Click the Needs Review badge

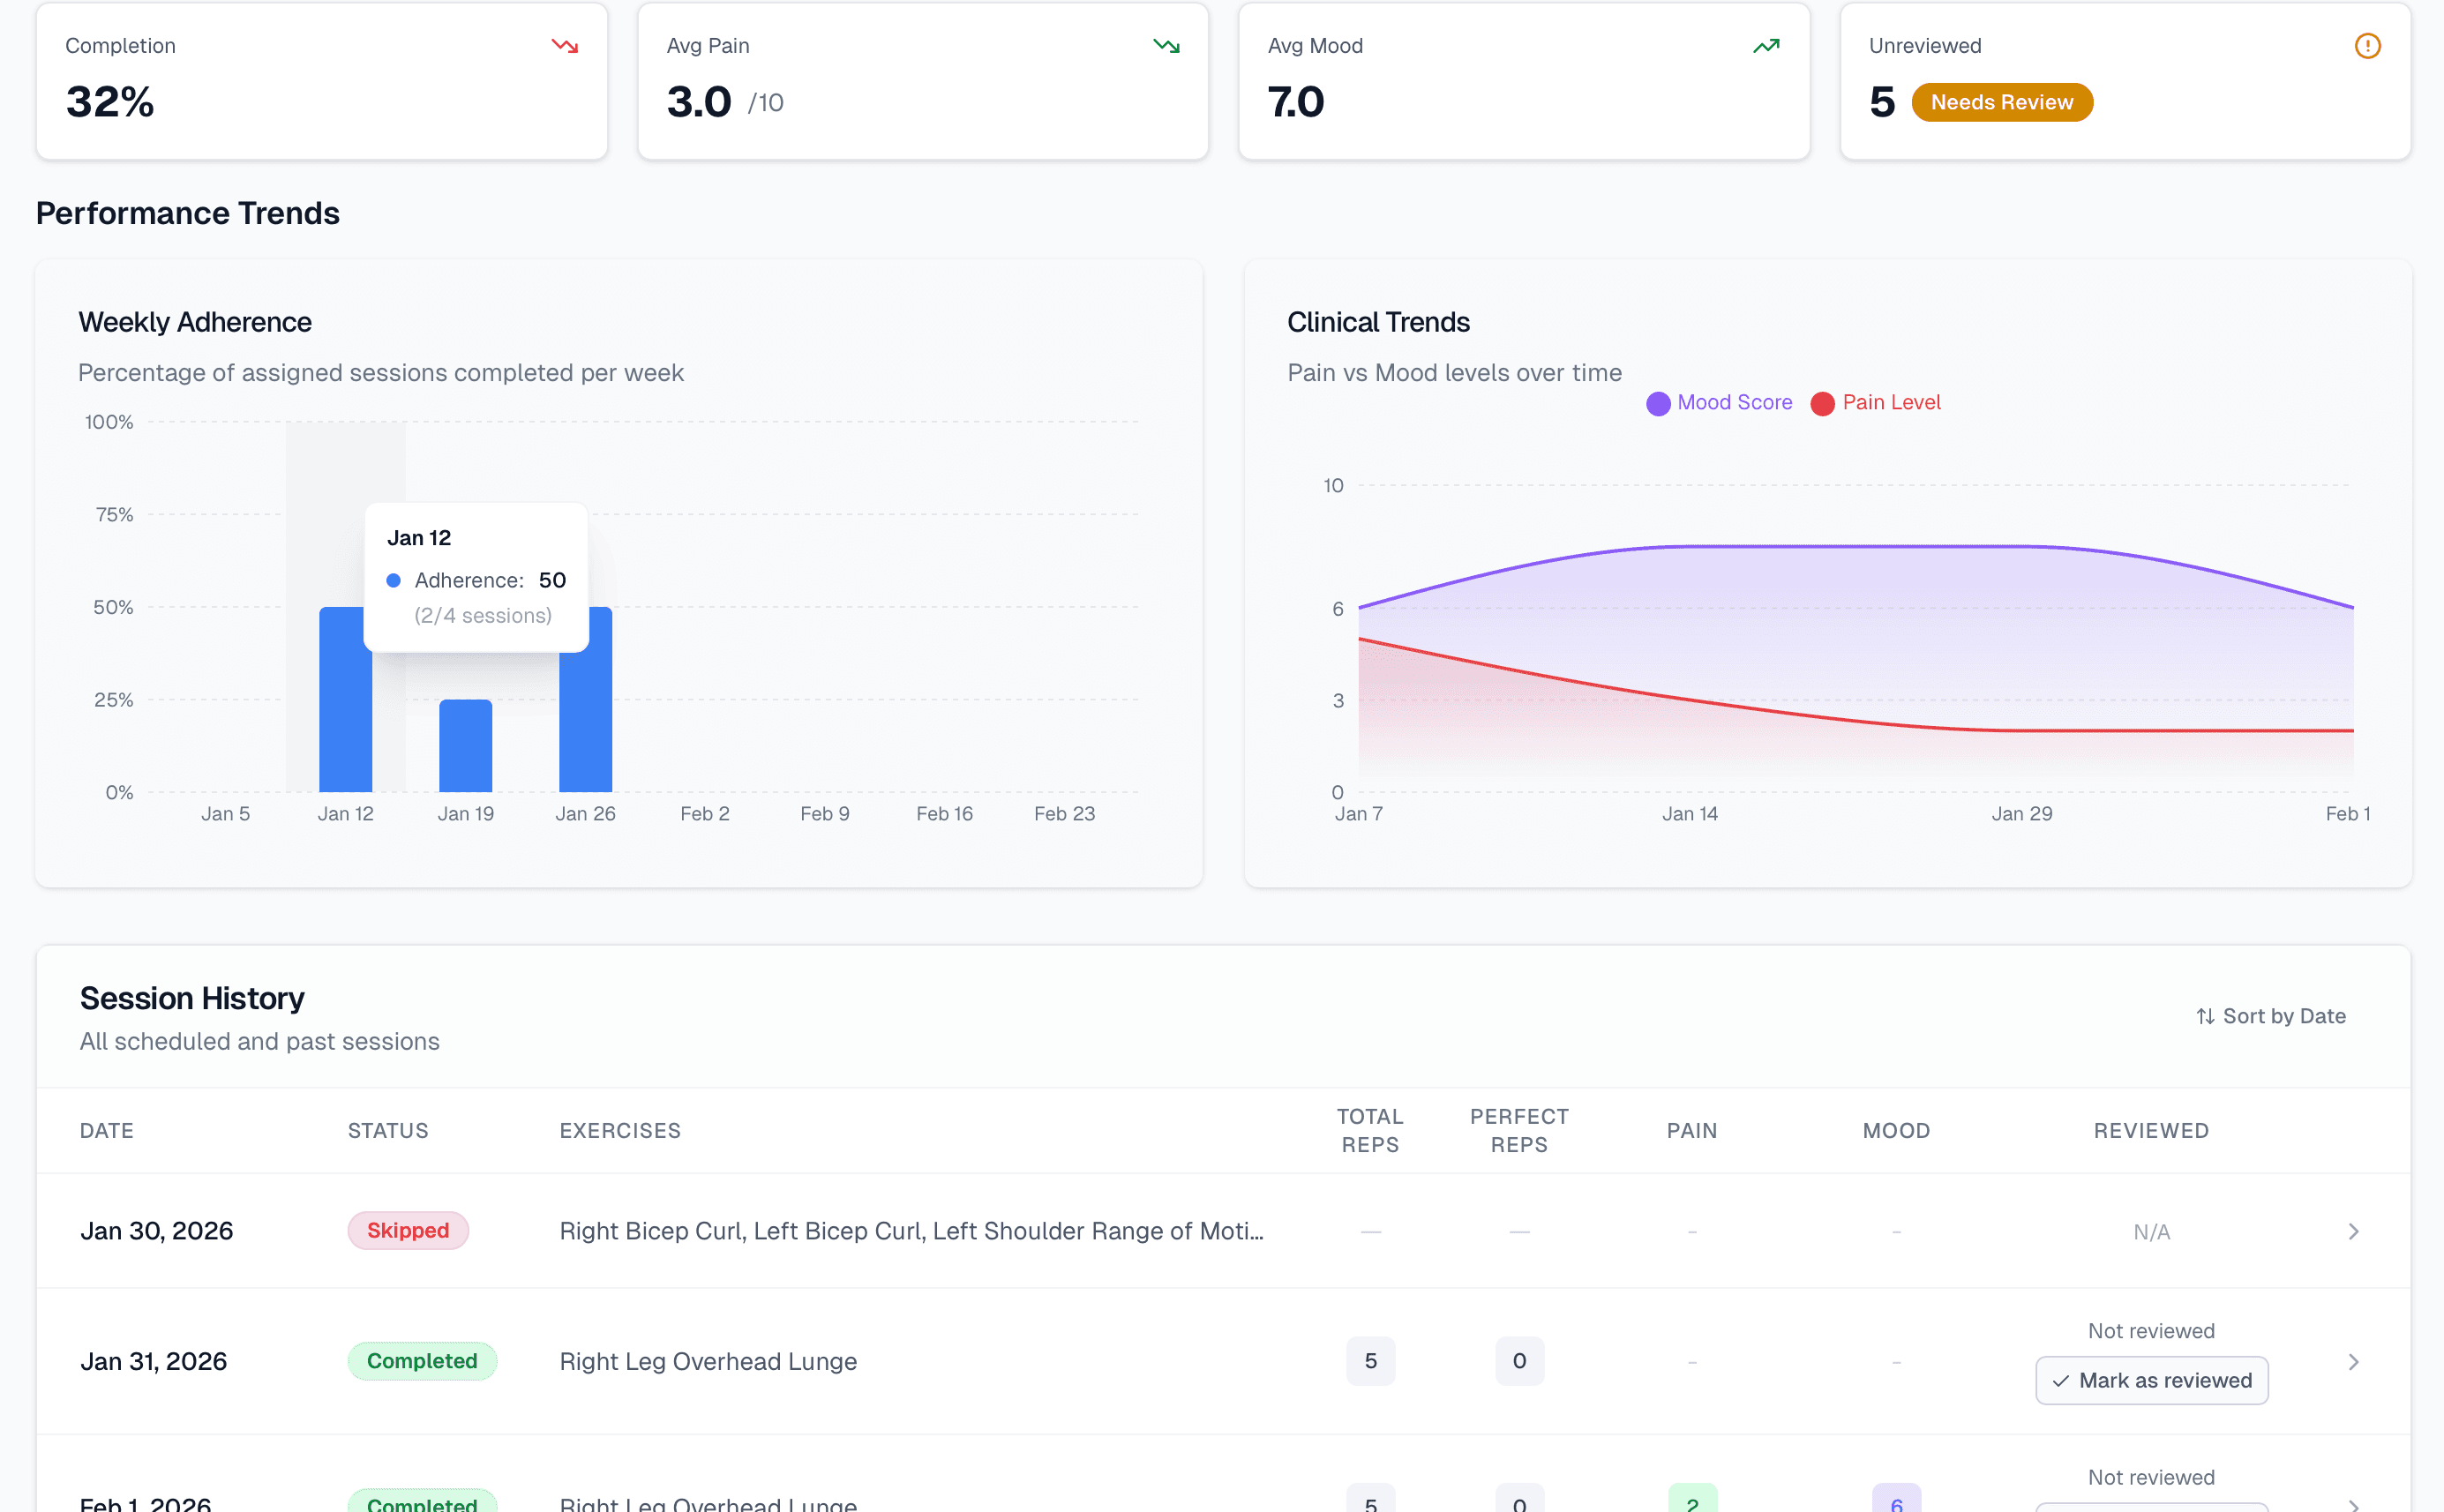click(2001, 102)
